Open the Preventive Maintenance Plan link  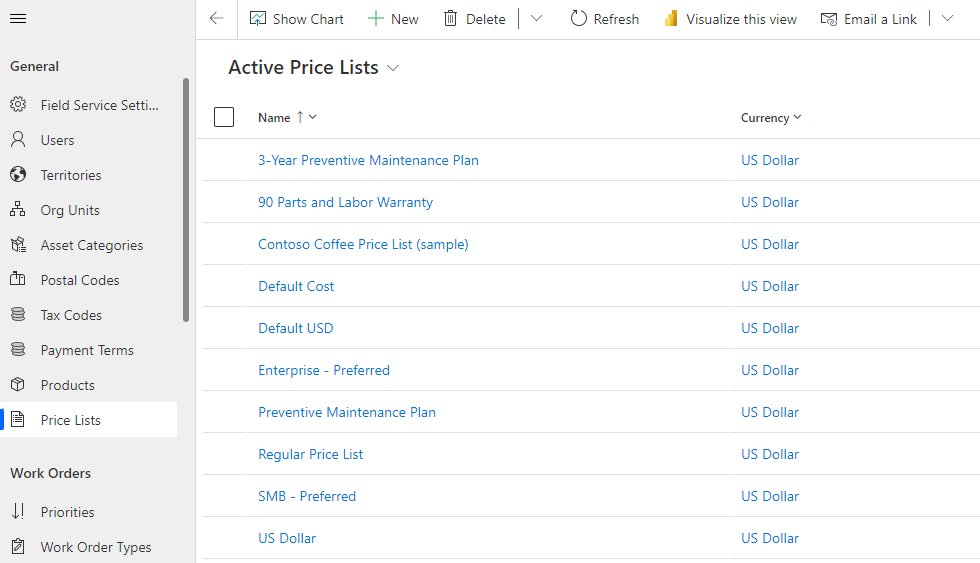(347, 412)
